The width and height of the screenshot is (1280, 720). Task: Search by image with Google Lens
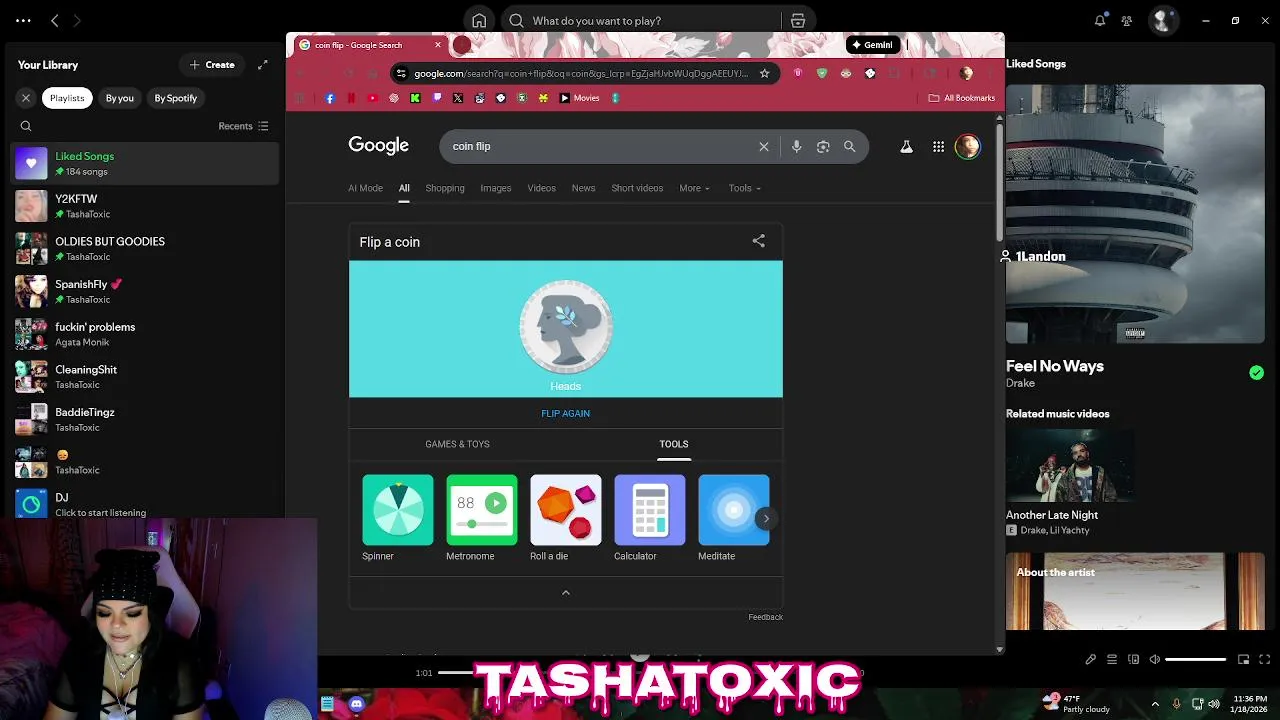823,146
